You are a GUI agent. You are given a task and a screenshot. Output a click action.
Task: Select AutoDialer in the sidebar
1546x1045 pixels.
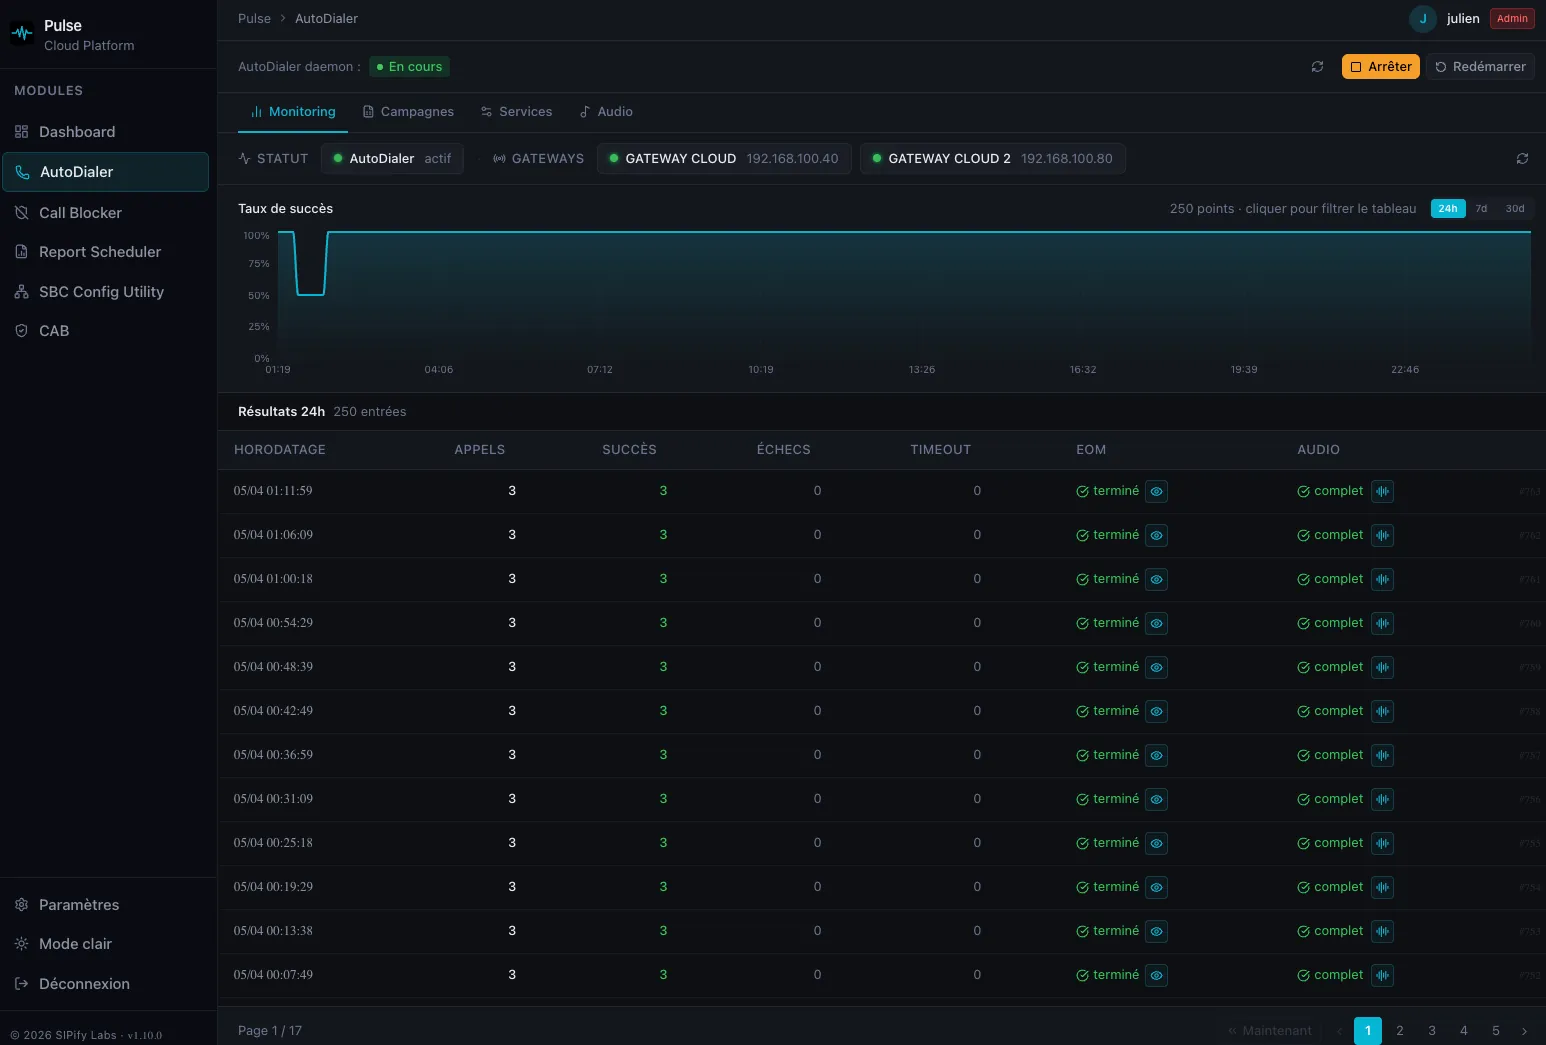pos(105,172)
